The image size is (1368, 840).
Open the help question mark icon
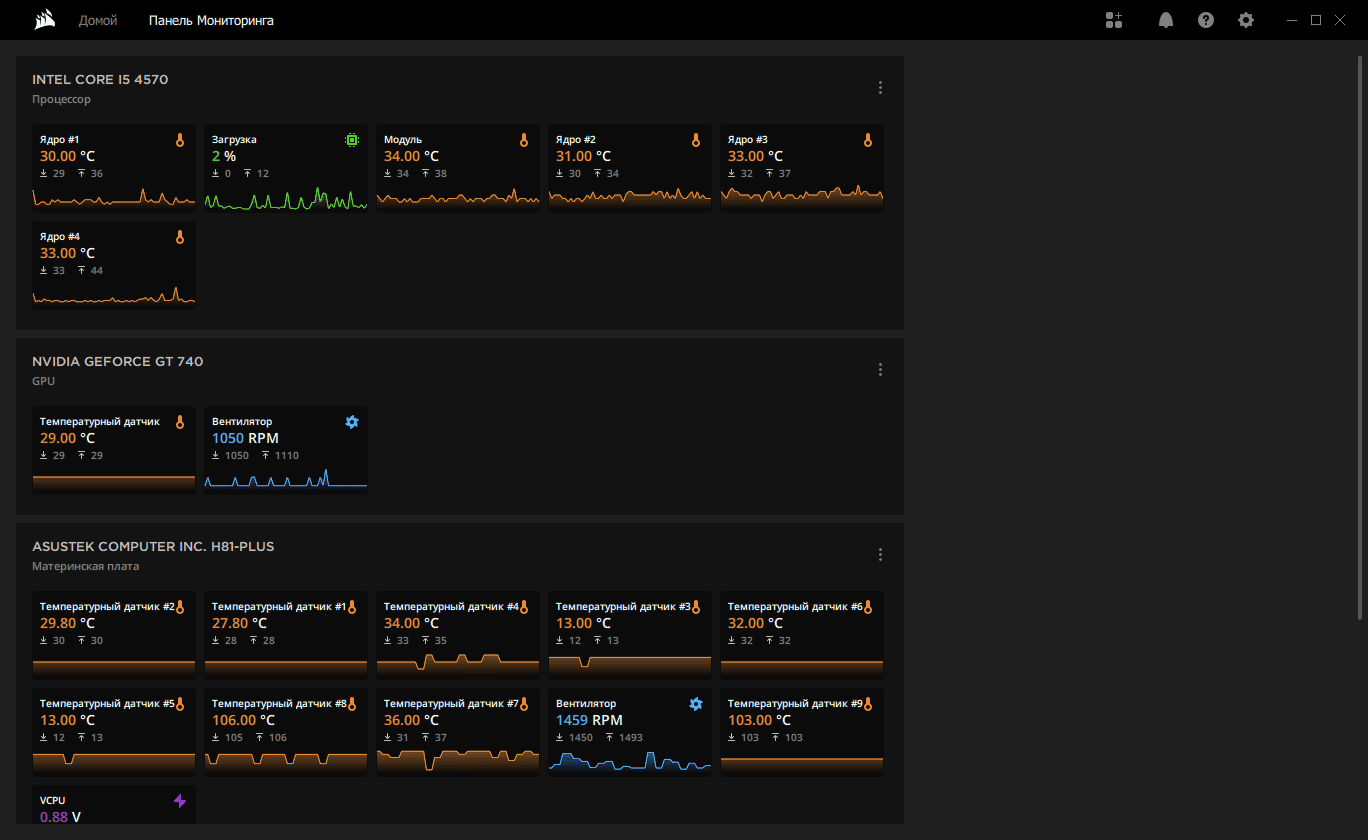coord(1206,20)
